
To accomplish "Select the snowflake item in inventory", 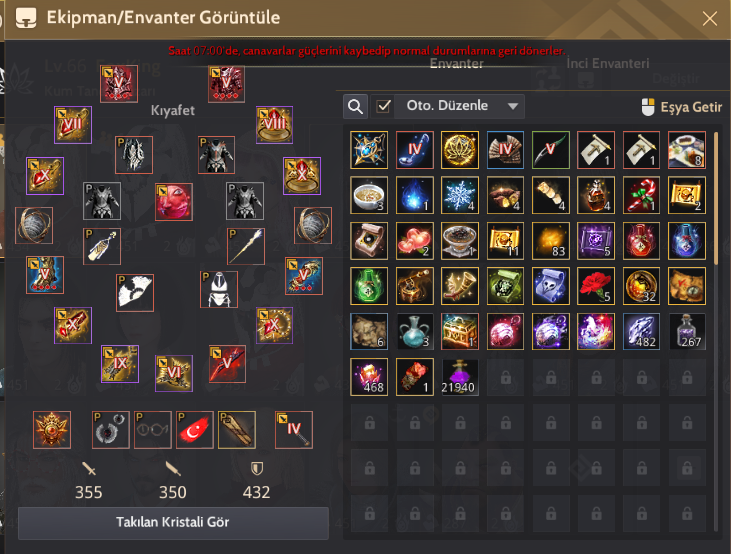I will click(x=460, y=195).
